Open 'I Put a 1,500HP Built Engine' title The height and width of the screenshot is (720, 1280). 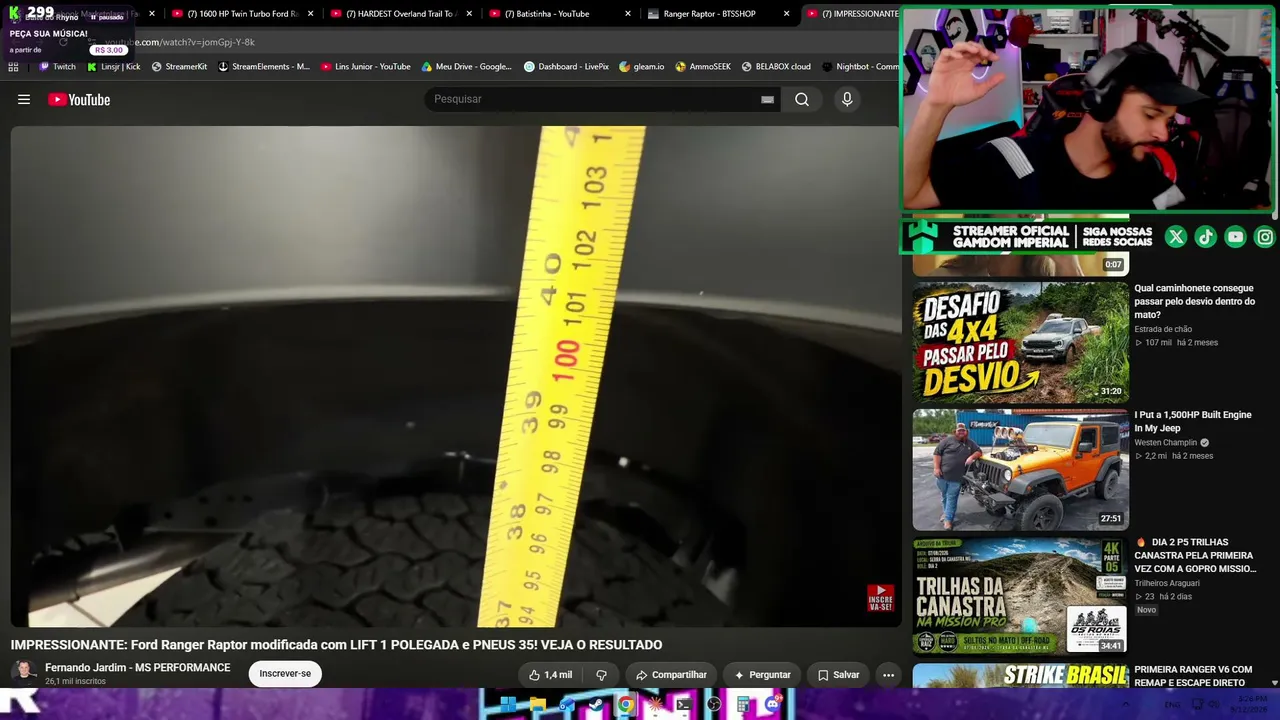coord(1193,421)
